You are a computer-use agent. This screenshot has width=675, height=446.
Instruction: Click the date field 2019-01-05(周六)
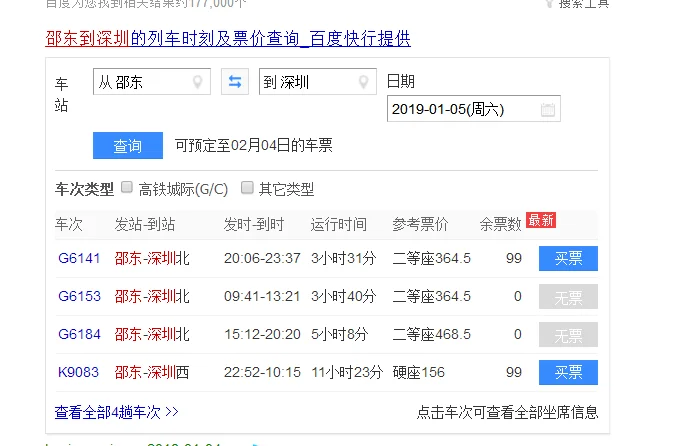474,109
